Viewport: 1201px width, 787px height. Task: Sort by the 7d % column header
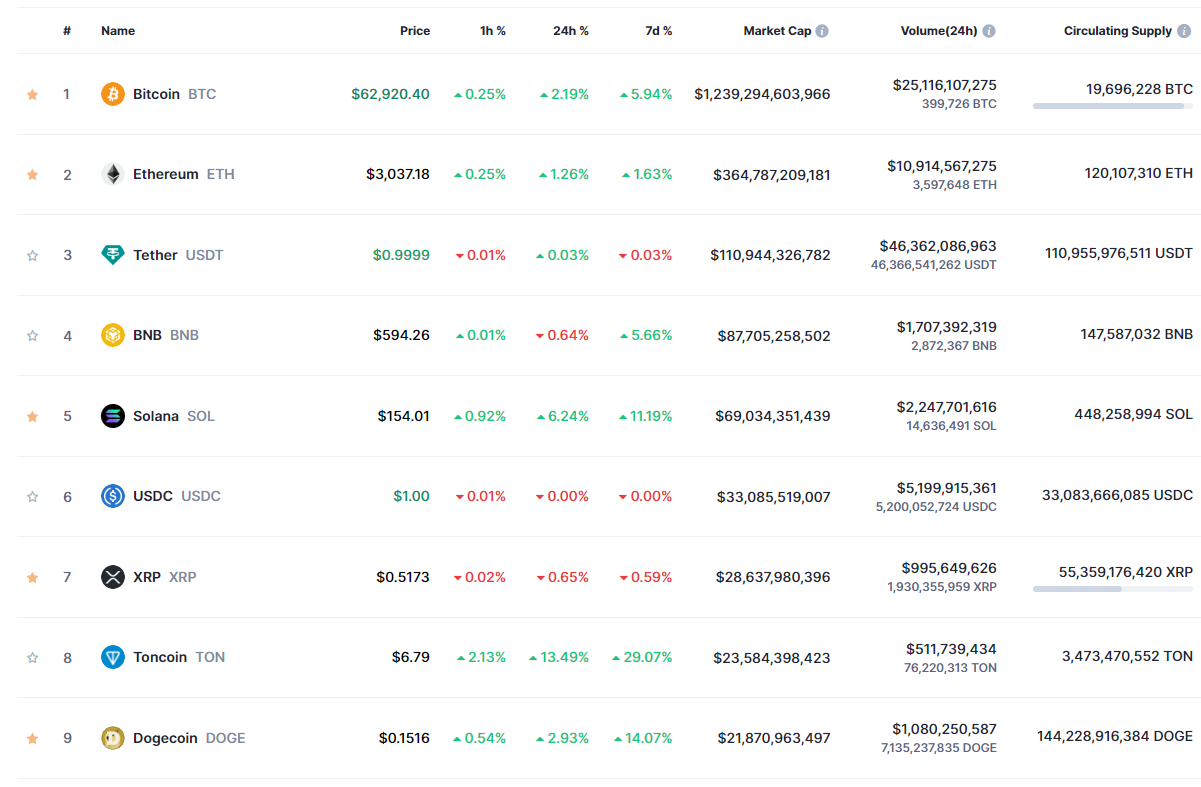tap(659, 31)
